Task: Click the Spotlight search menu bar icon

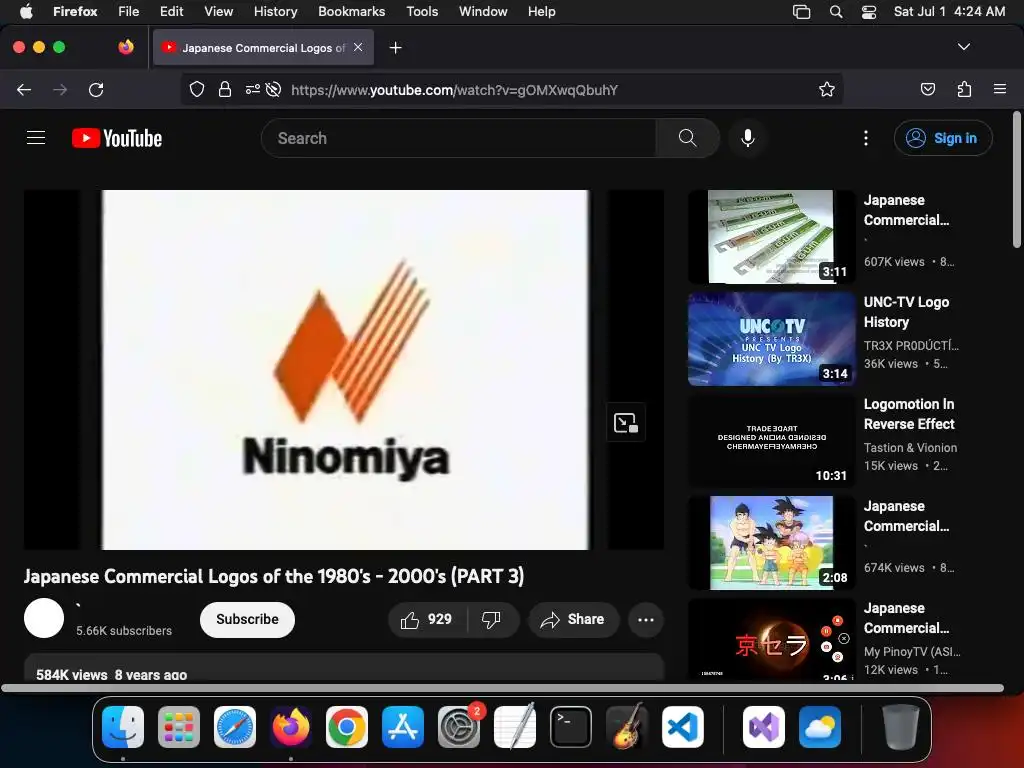Action: coord(836,12)
